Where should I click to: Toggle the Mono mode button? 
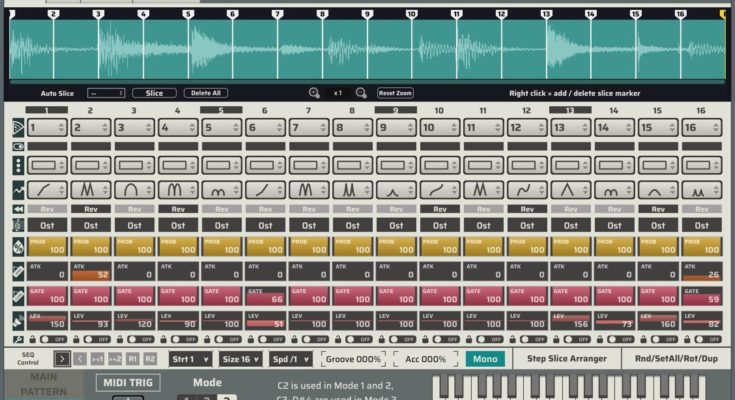[x=485, y=359]
